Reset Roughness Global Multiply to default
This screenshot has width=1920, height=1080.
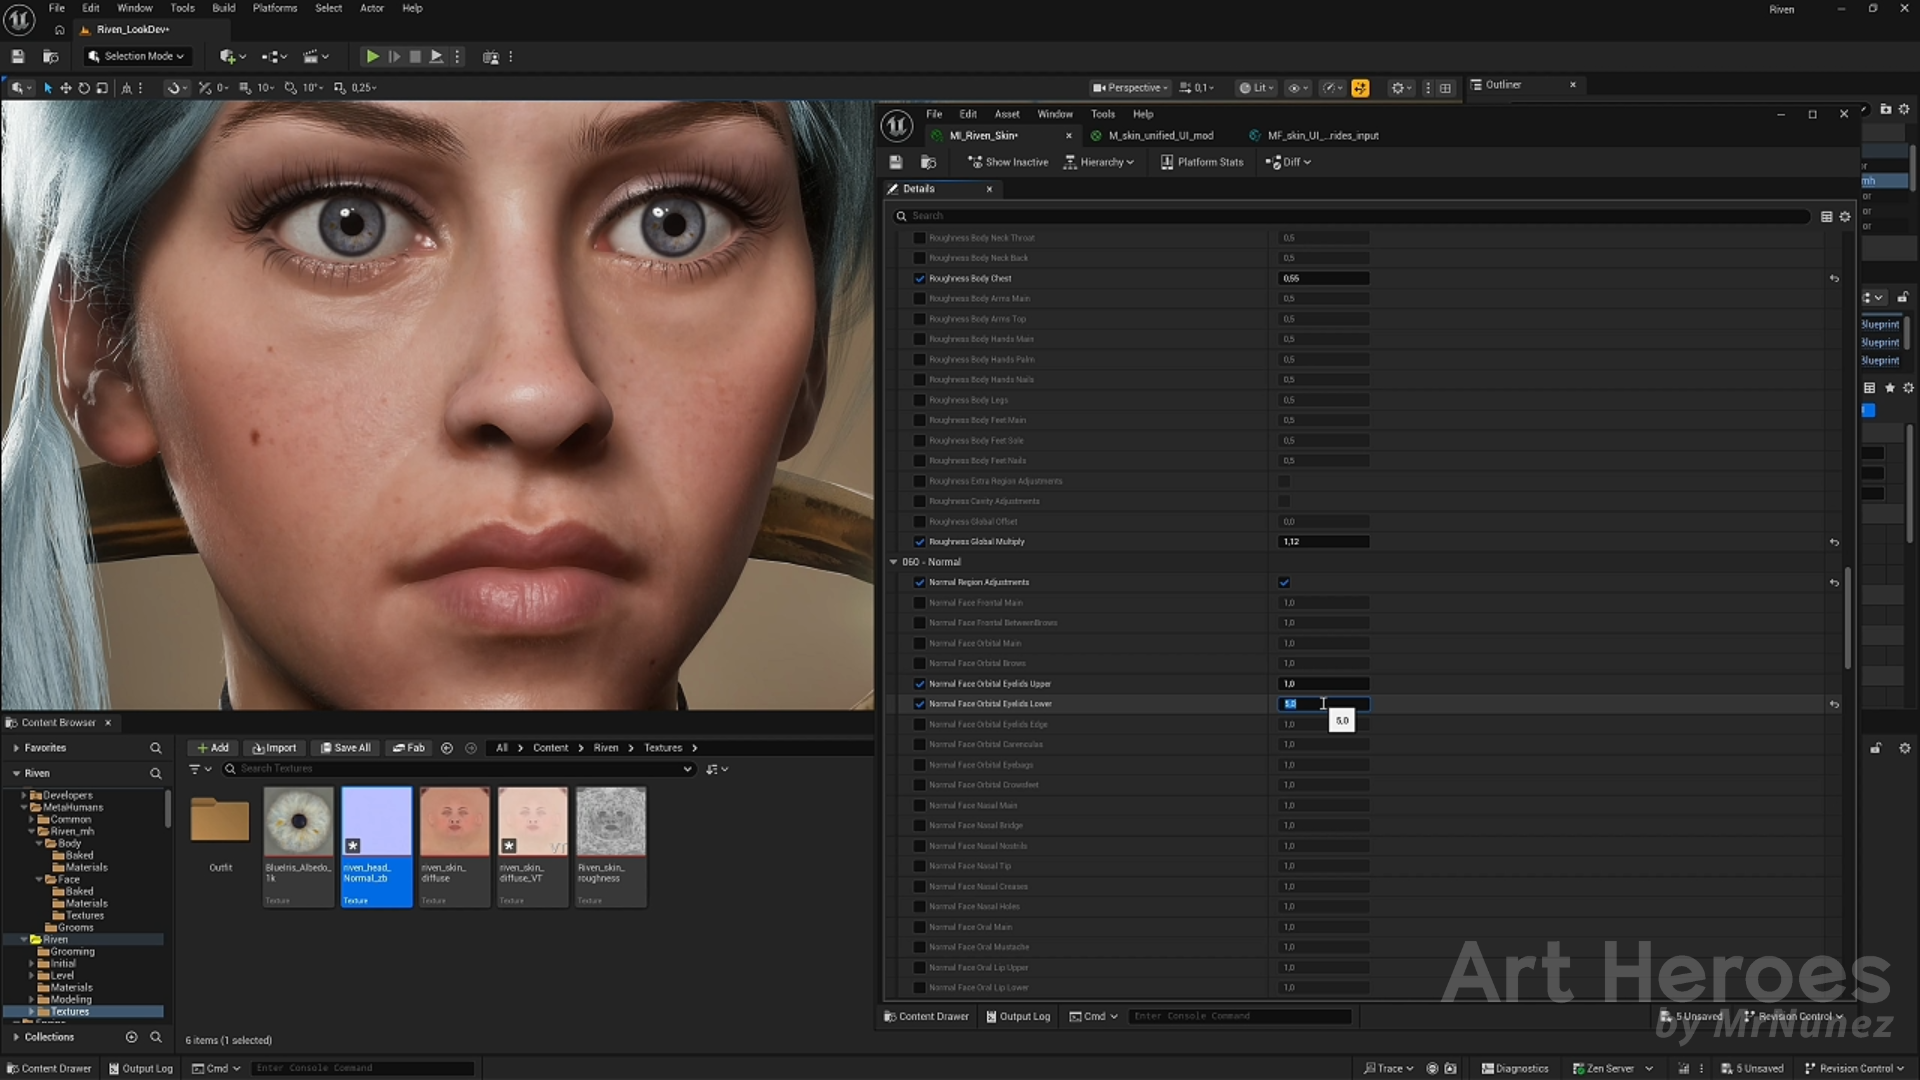point(1834,542)
